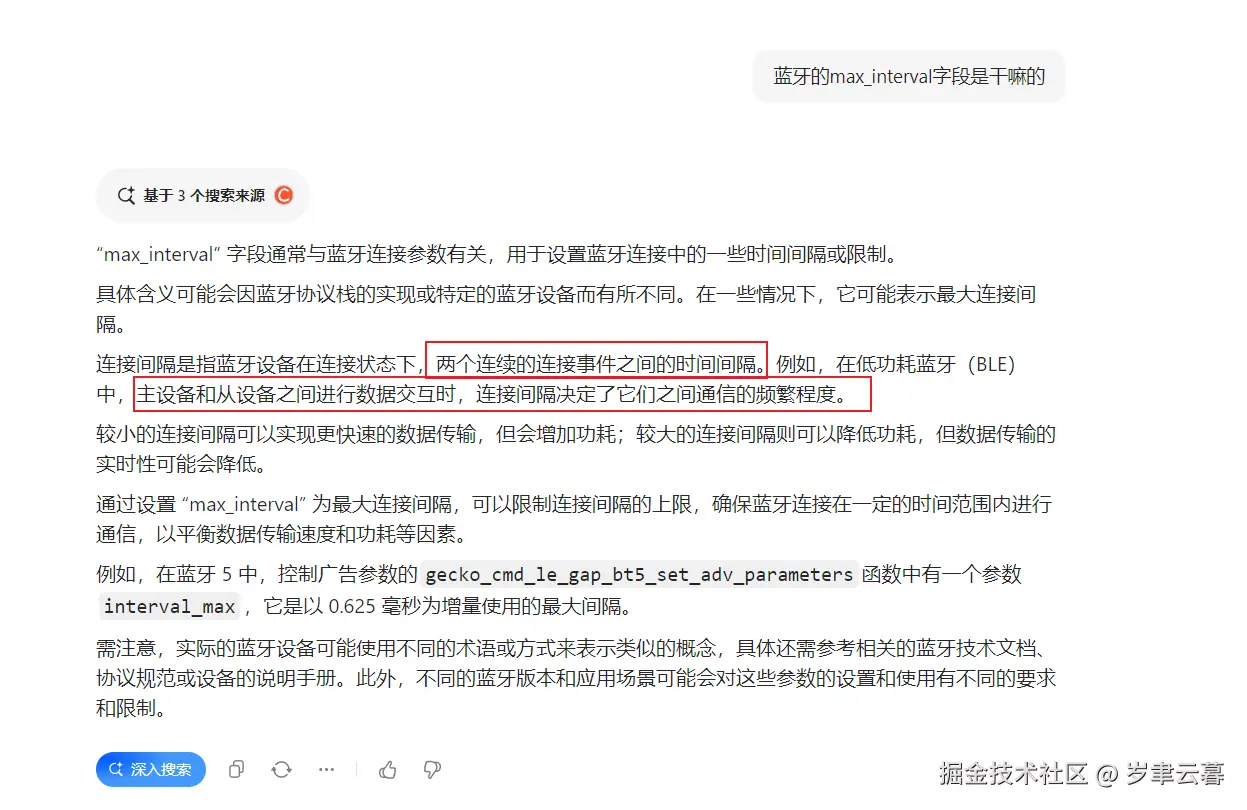The height and width of the screenshot is (810, 1247).
Task: Click the first paragraph starting “max_interval” 字段
Action: (492, 254)
